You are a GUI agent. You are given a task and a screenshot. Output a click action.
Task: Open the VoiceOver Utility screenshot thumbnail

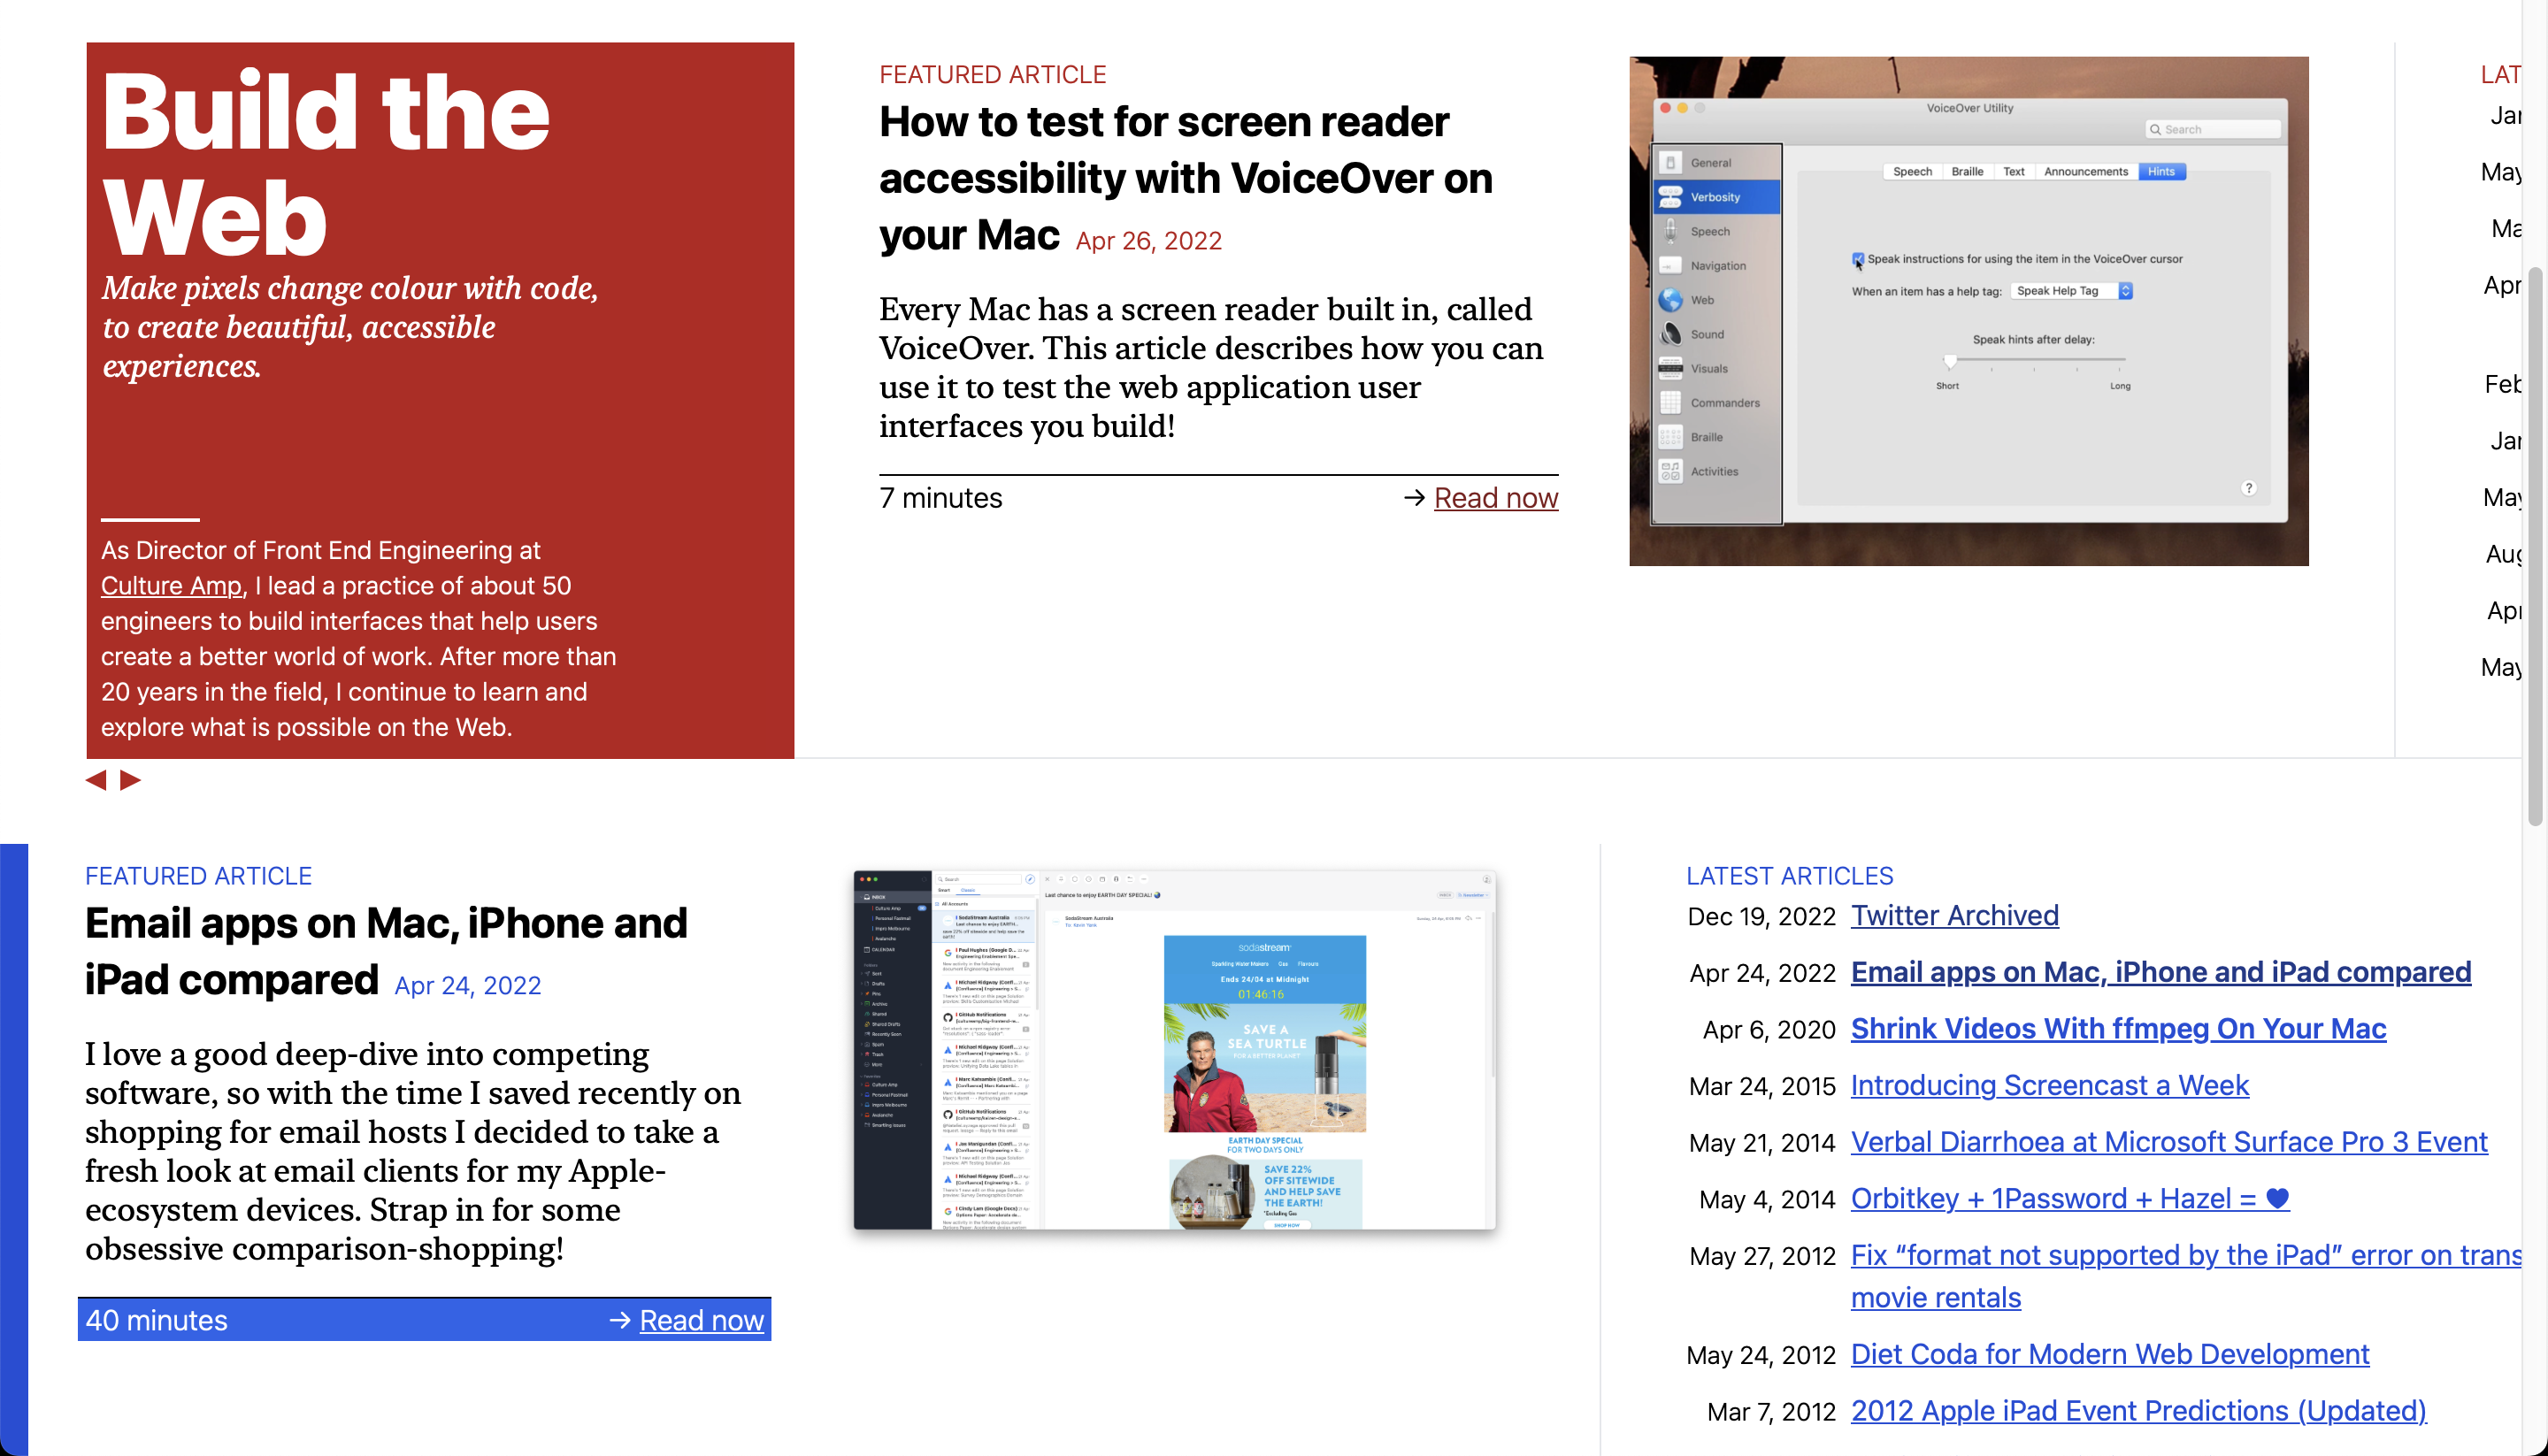pyautogui.click(x=1968, y=311)
